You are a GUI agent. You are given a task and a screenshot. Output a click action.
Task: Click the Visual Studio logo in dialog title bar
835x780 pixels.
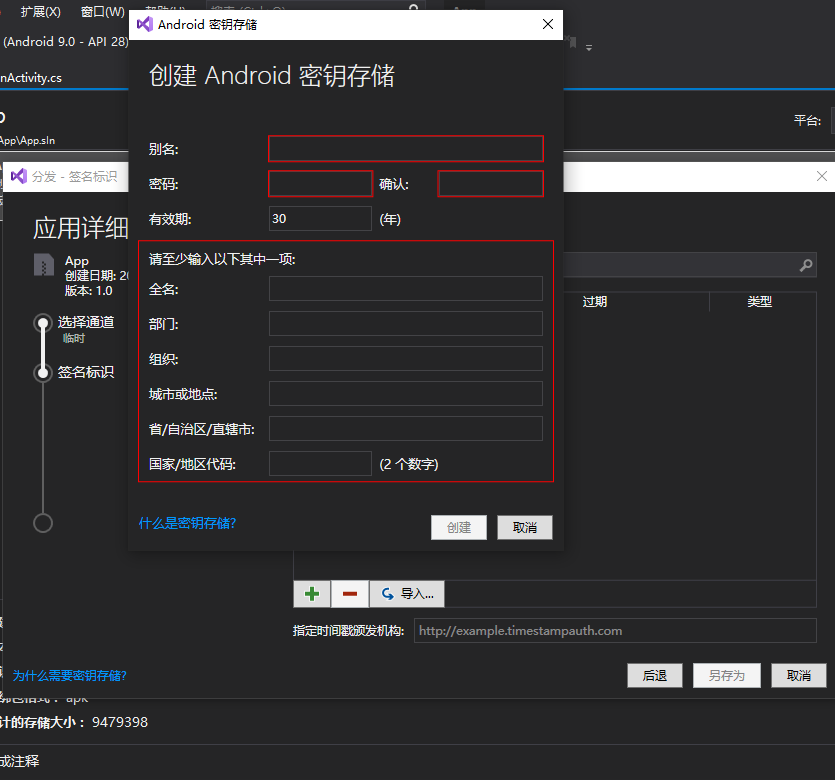142,25
